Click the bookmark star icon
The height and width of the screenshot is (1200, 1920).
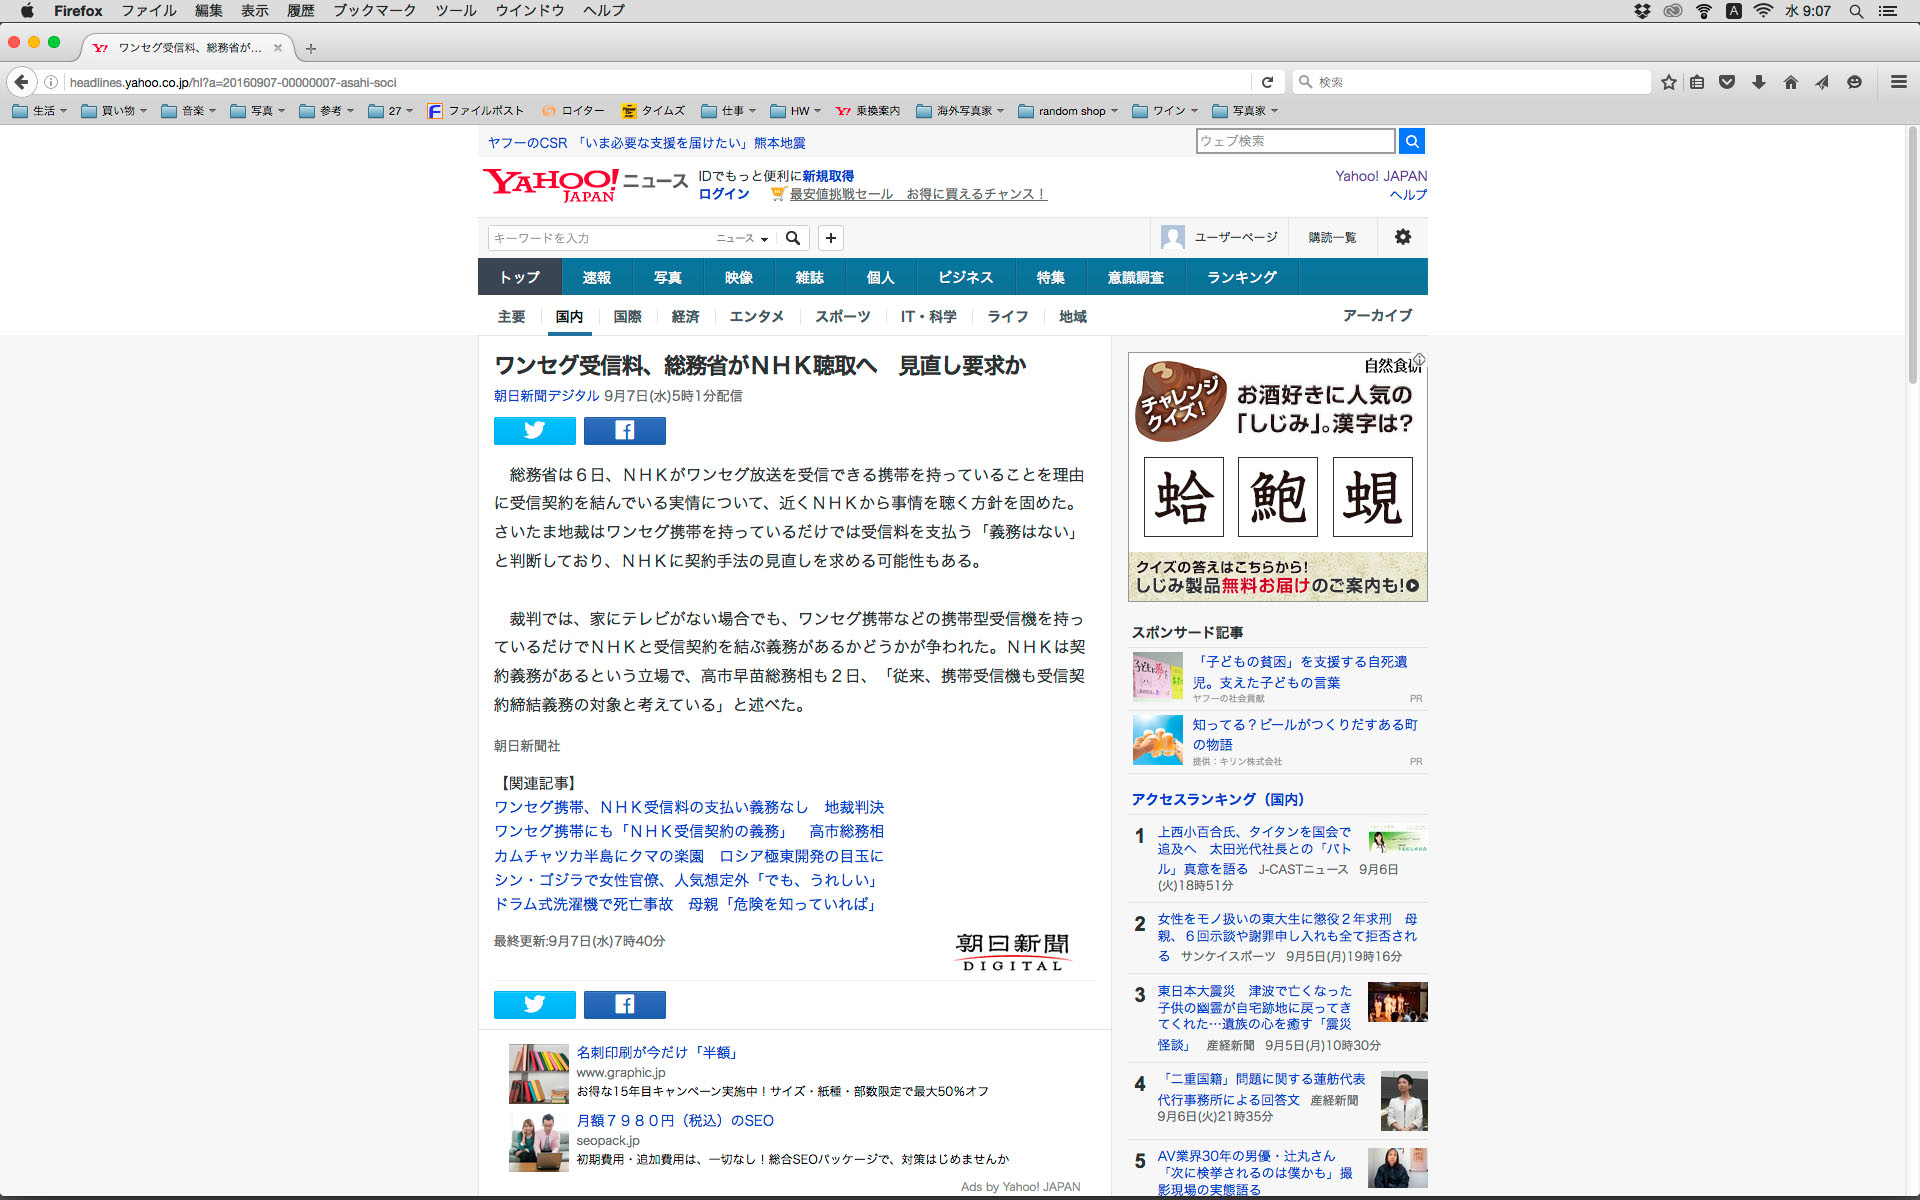[x=1668, y=82]
